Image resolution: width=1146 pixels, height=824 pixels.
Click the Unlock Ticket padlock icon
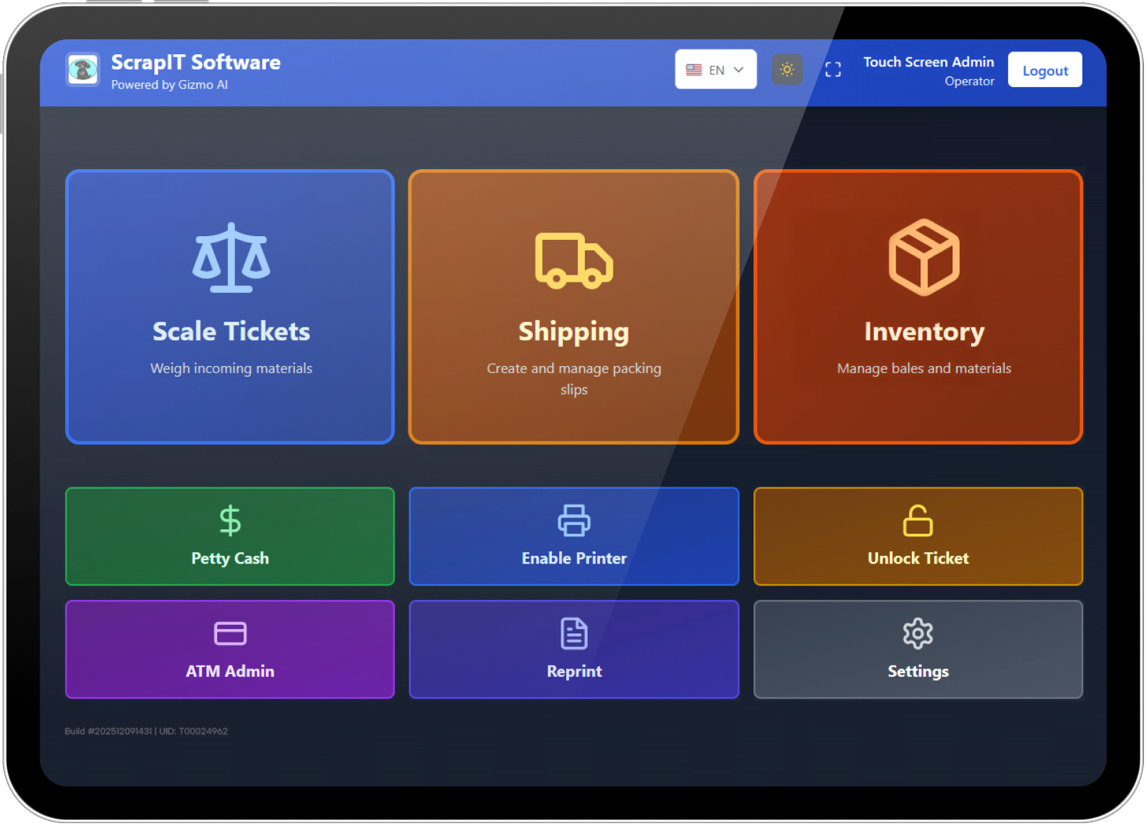917,518
